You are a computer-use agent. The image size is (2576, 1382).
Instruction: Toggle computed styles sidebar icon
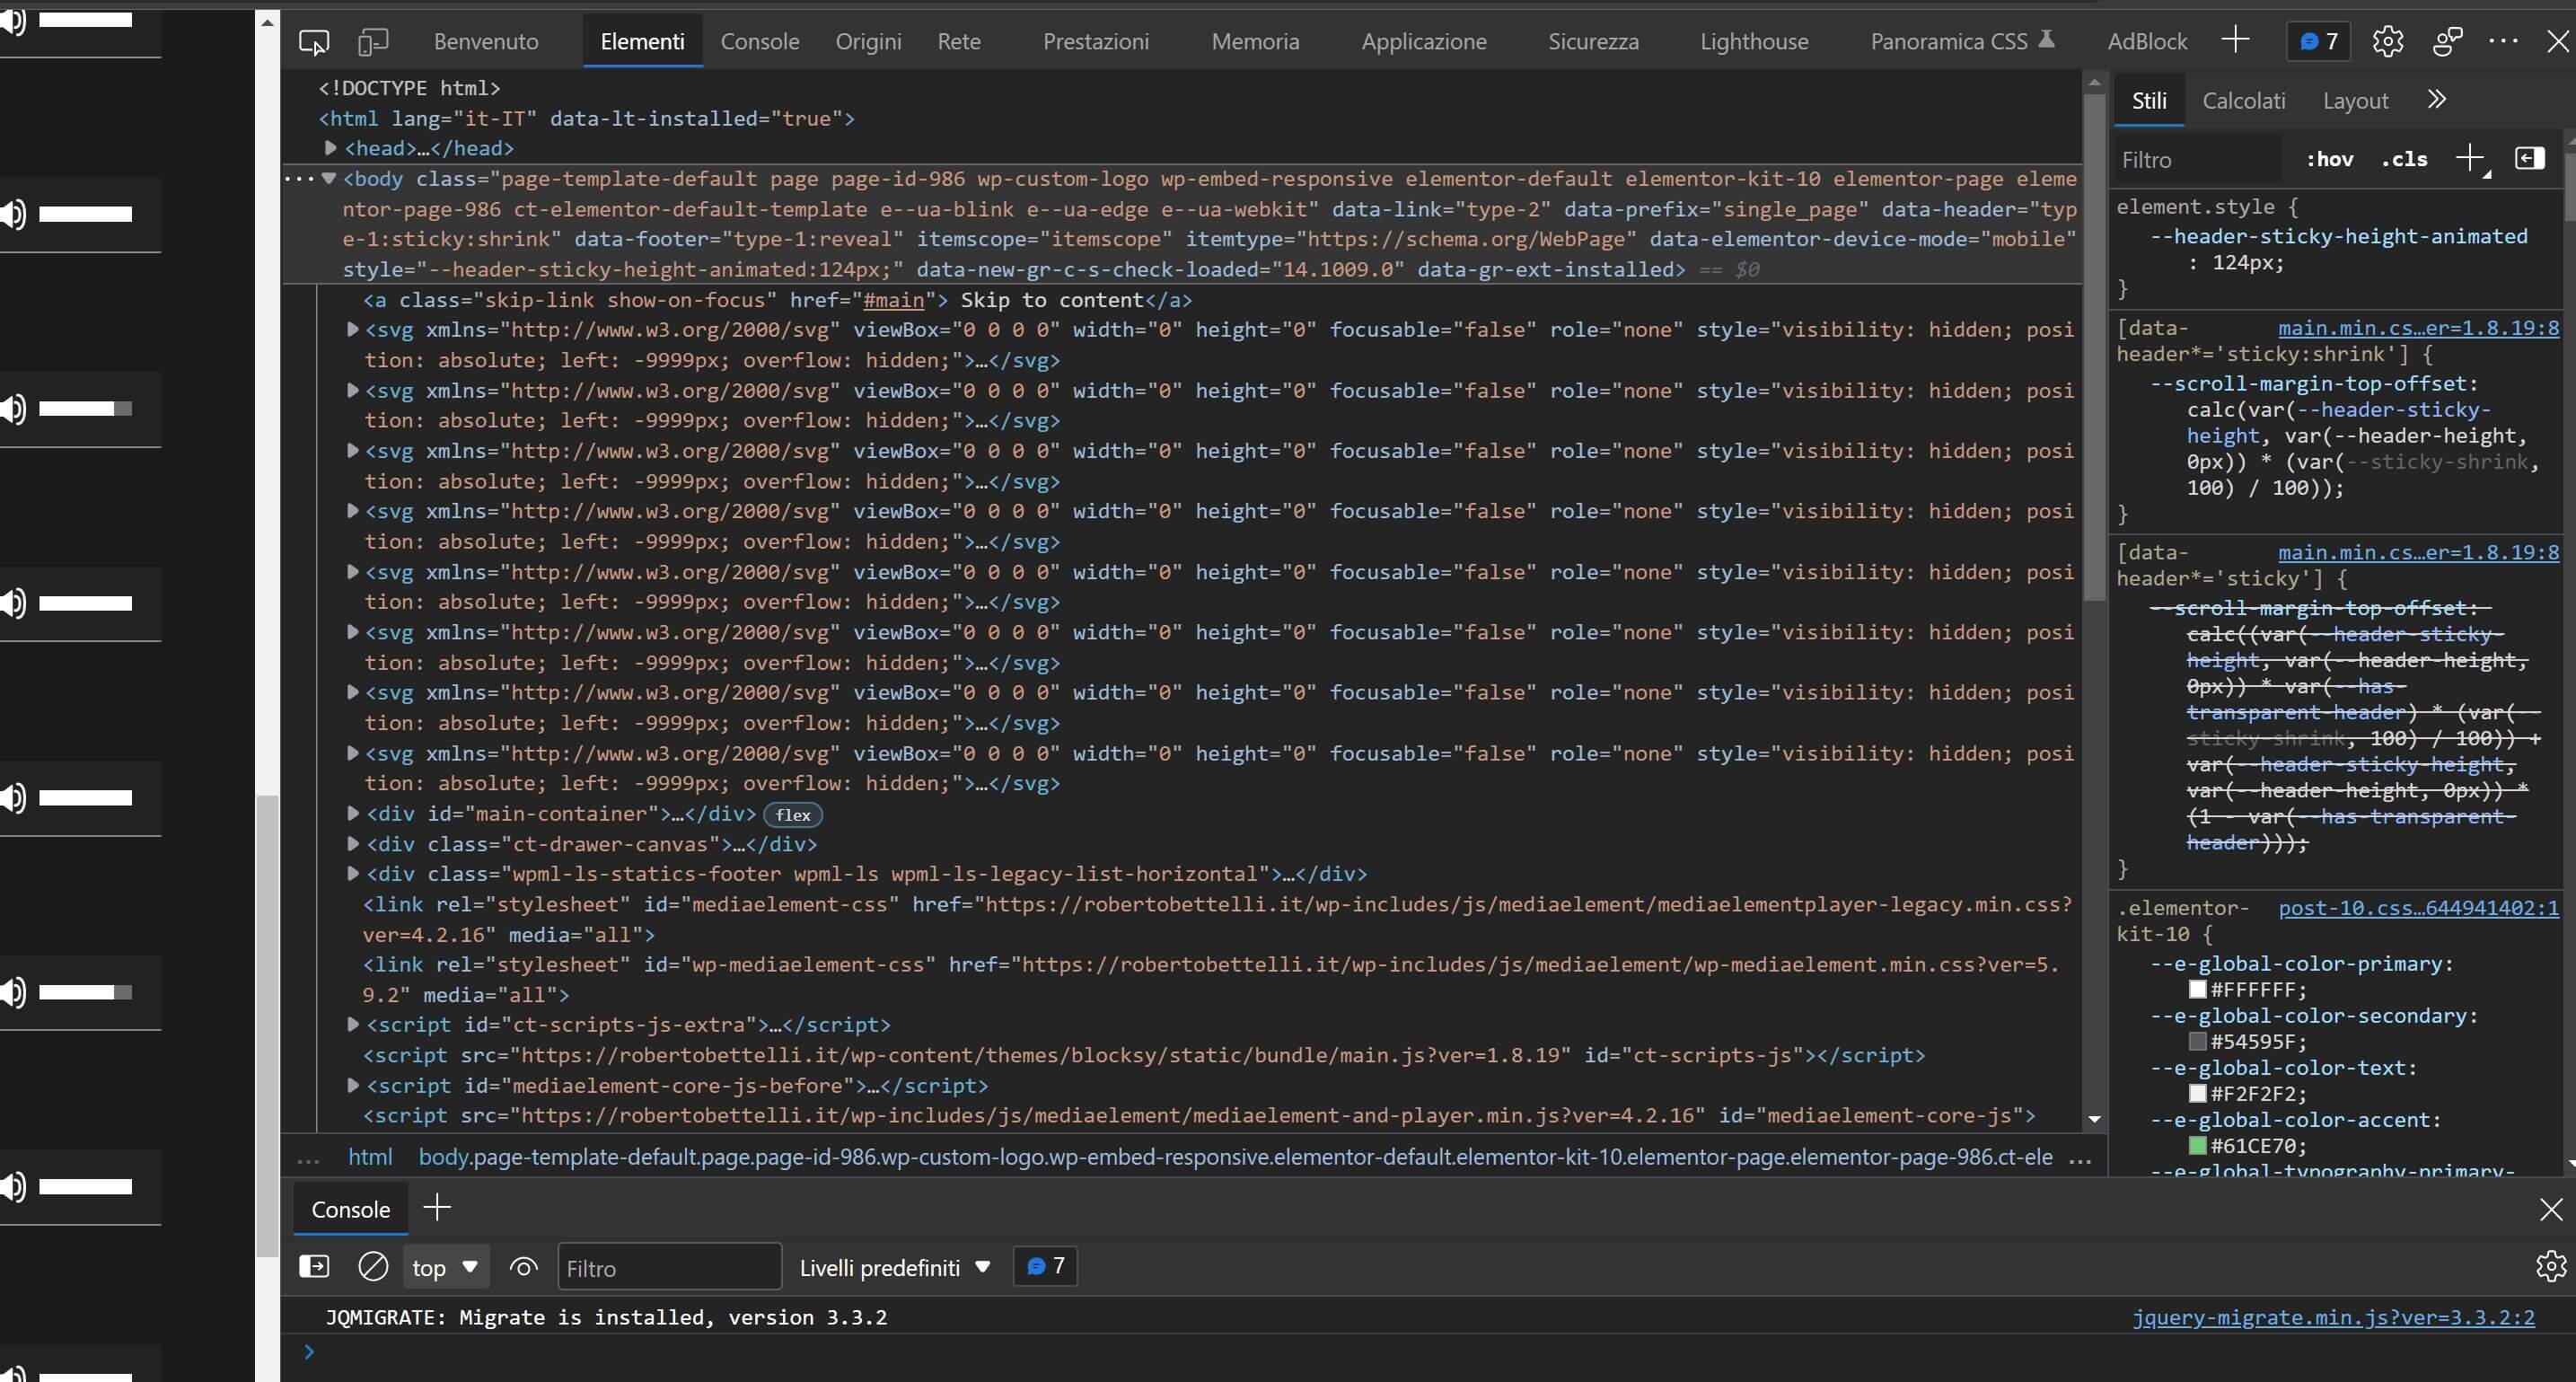click(2529, 158)
